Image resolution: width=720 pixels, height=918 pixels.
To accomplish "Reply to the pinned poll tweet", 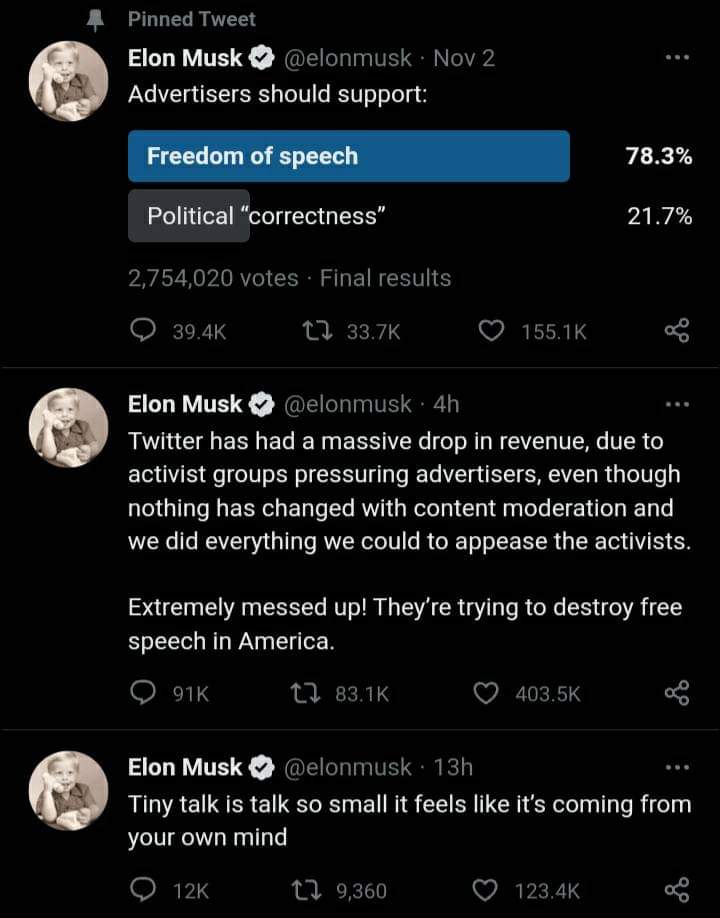I will [144, 332].
